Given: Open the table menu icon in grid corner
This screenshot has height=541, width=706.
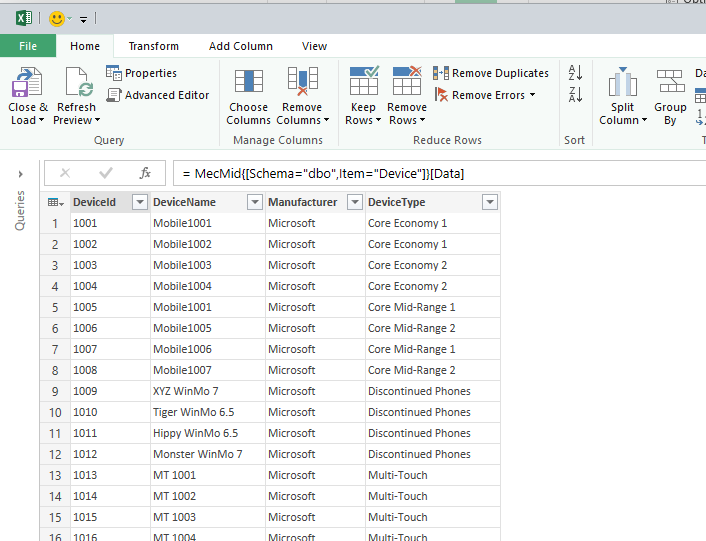Looking at the screenshot, I should [55, 203].
